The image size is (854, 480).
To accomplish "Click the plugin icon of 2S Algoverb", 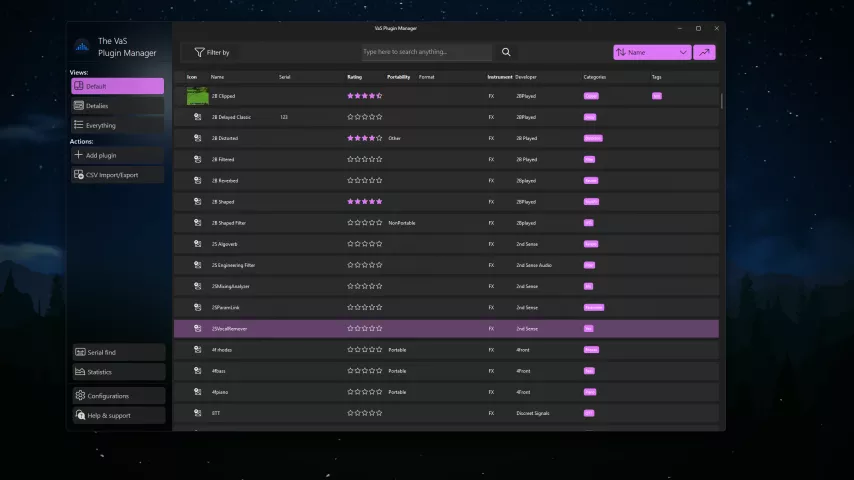I will click(198, 244).
